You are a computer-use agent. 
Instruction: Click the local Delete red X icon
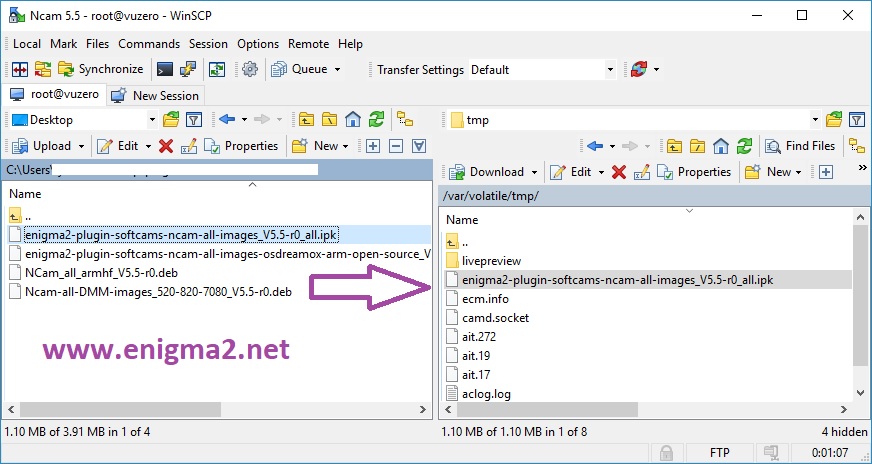(x=166, y=146)
